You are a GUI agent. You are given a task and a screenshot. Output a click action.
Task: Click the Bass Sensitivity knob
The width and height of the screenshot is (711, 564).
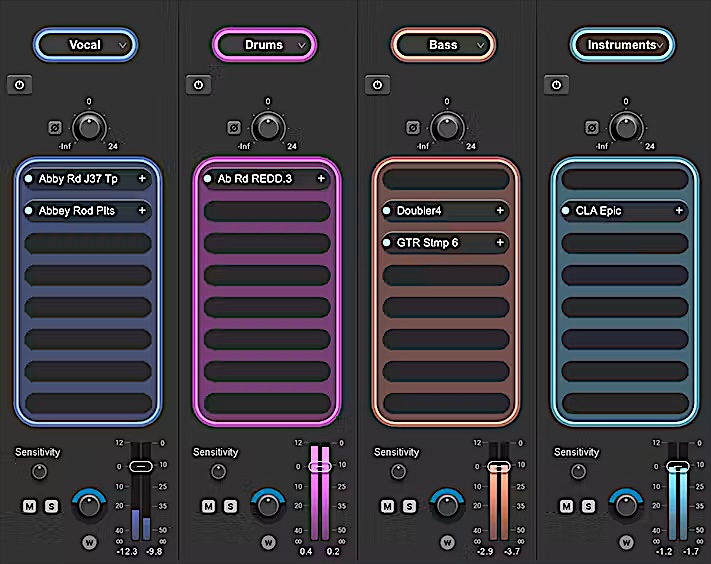point(399,472)
